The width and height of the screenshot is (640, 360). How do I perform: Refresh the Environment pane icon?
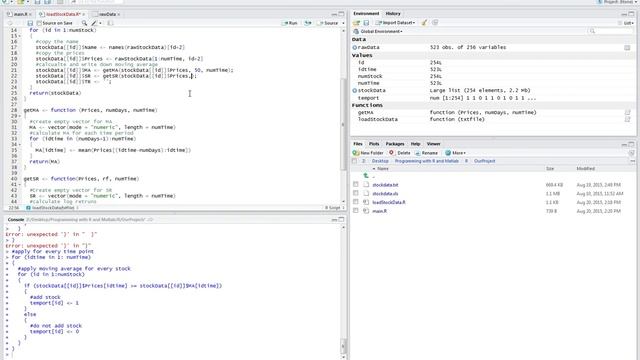tap(435, 23)
